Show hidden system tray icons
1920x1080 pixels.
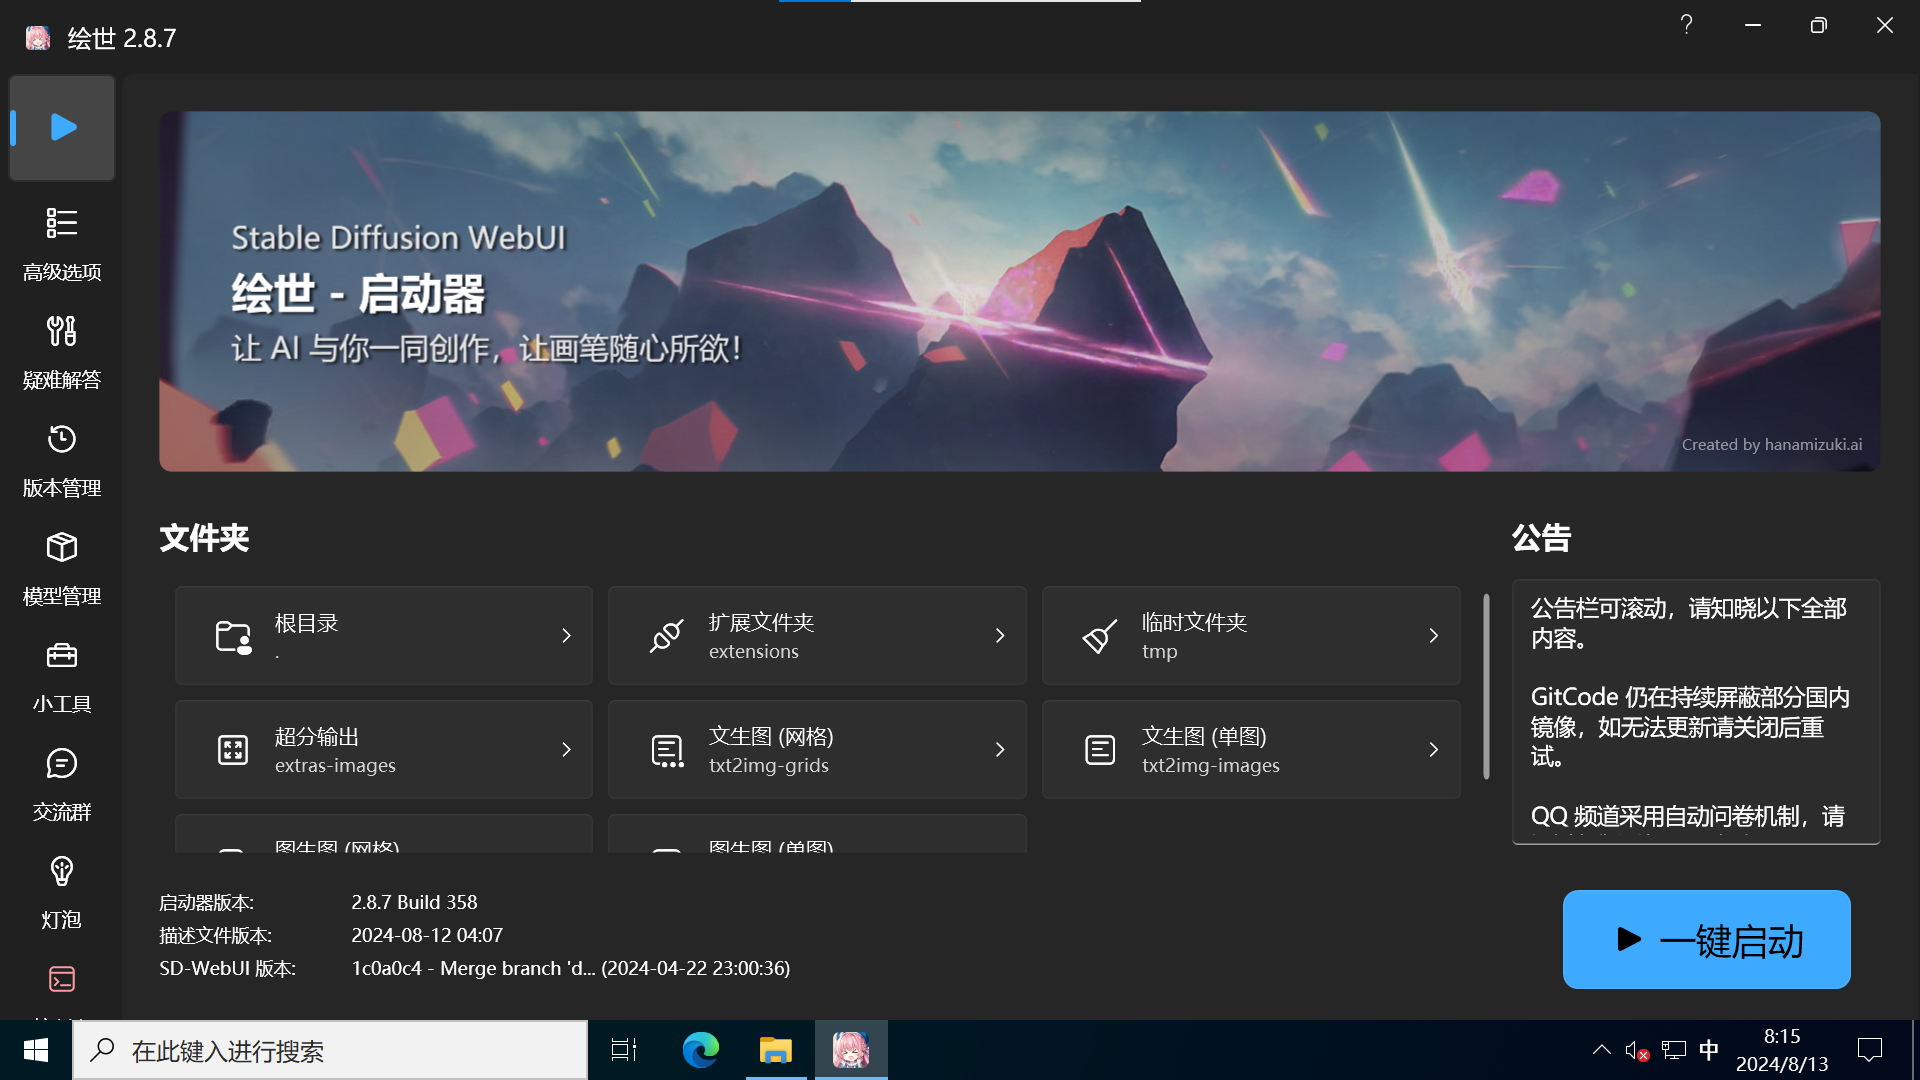coord(1601,1050)
